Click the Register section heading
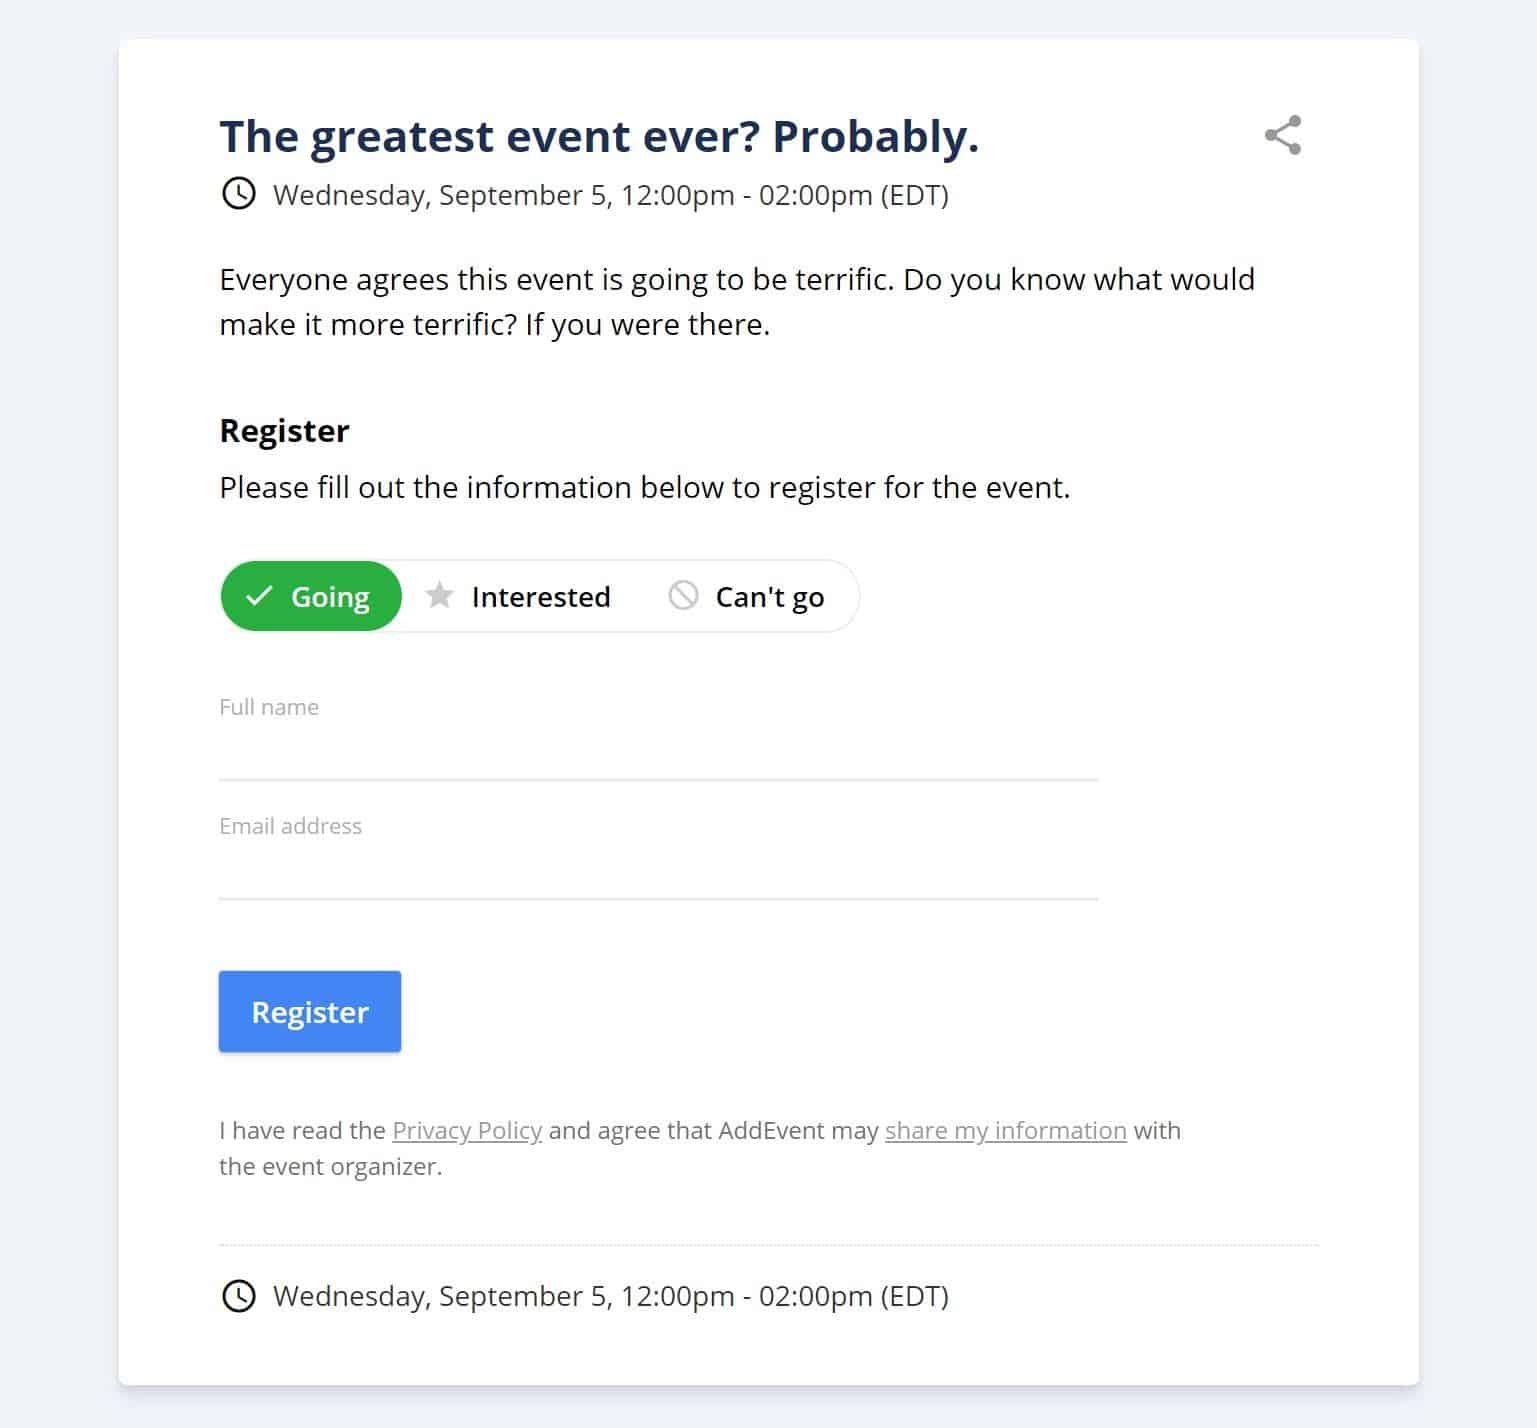The width and height of the screenshot is (1537, 1428). (x=284, y=431)
